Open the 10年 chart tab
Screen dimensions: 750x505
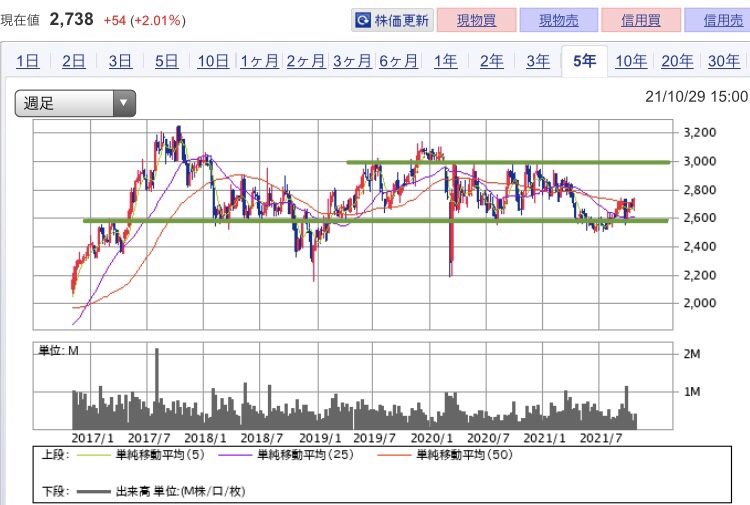[631, 61]
